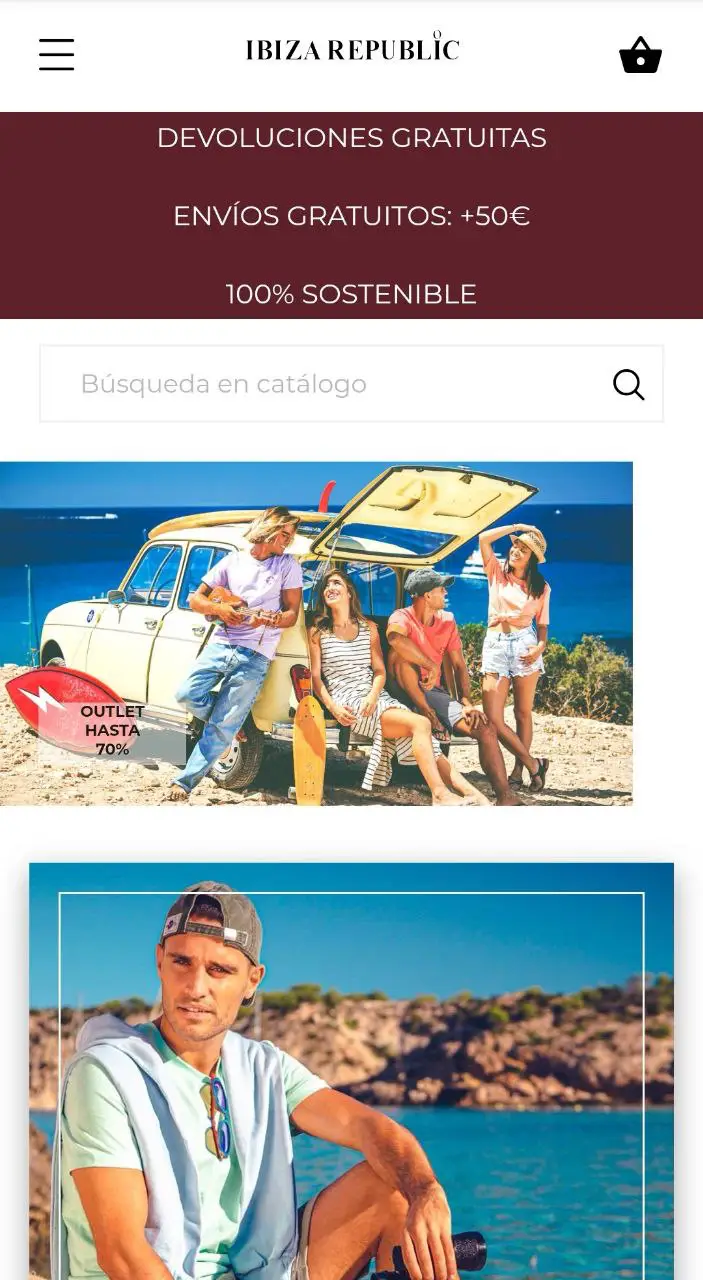Click the burgundy promotional banner background

click(x=351, y=215)
